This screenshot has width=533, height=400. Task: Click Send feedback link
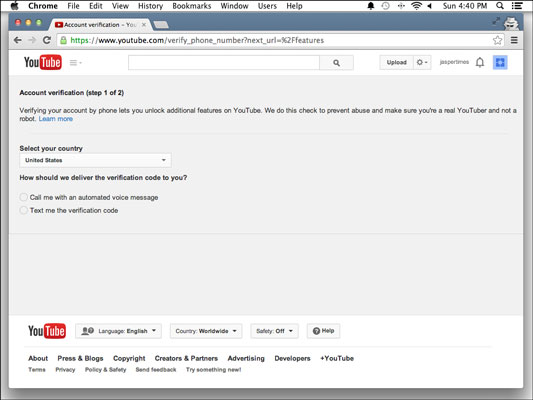pyautogui.click(x=156, y=370)
